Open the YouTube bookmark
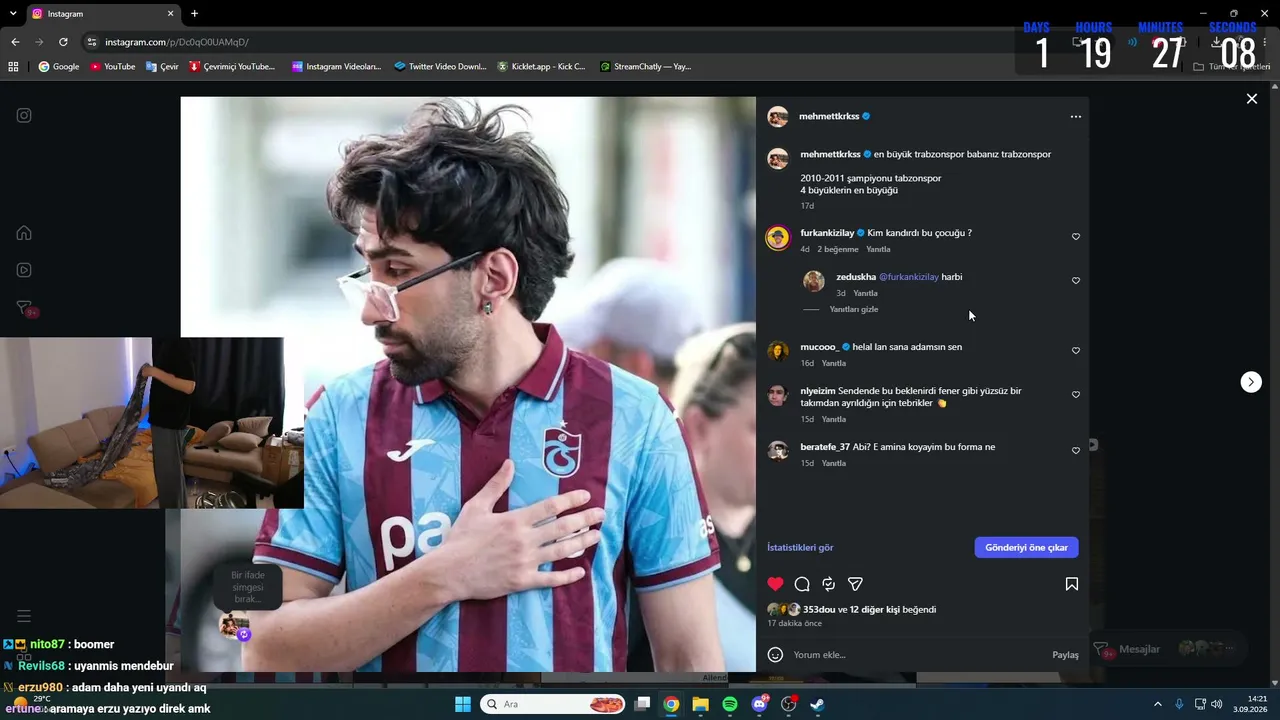The width and height of the screenshot is (1280, 720). coord(113,67)
